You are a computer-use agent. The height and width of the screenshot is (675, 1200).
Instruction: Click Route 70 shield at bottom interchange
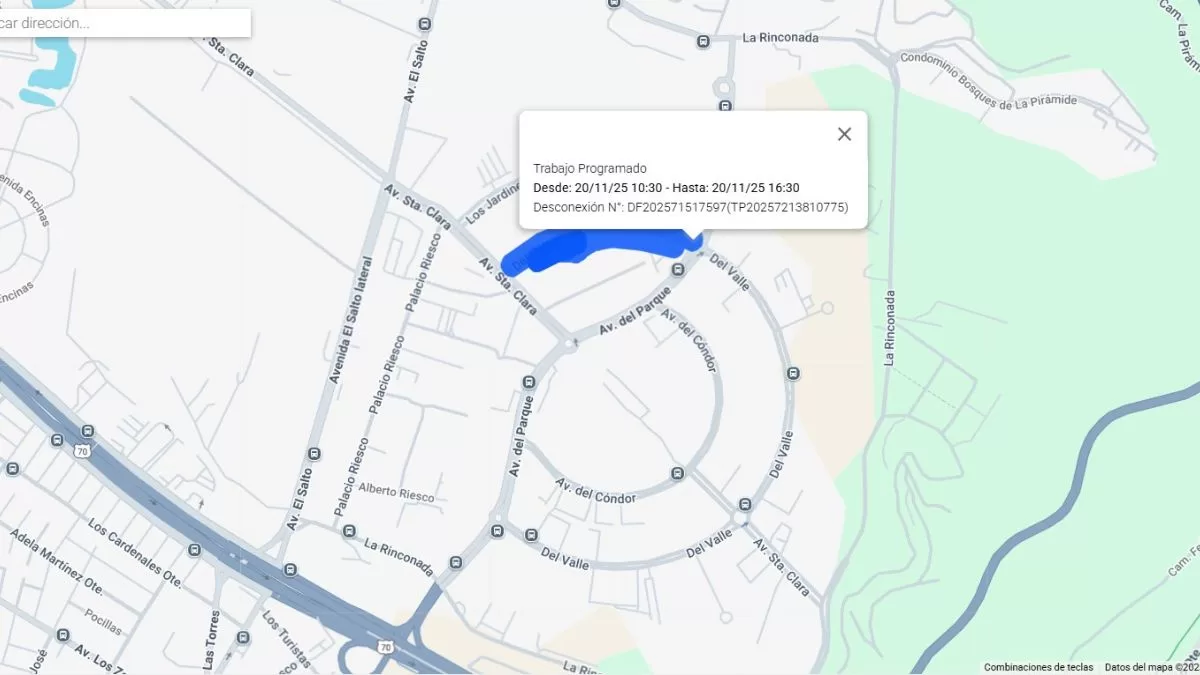point(385,648)
